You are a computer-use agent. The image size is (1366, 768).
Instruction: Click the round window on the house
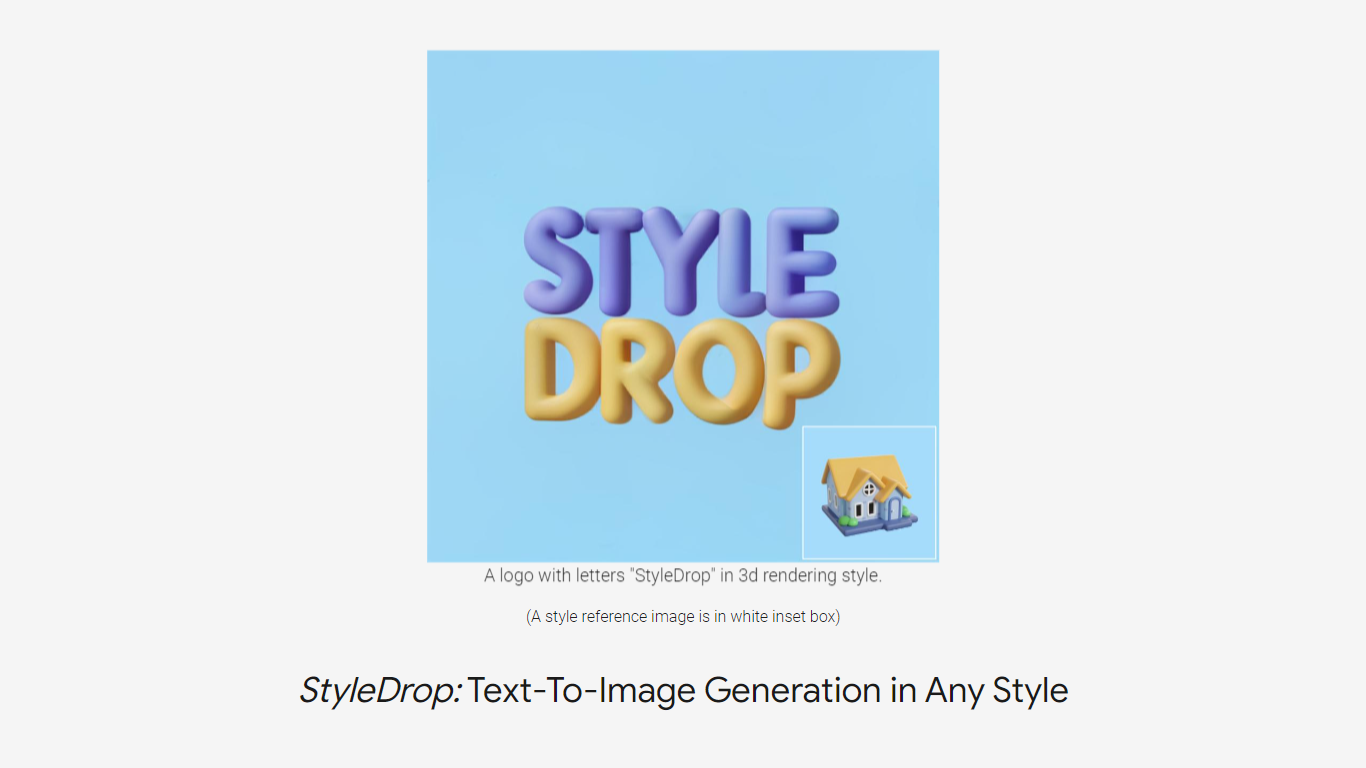tap(870, 489)
